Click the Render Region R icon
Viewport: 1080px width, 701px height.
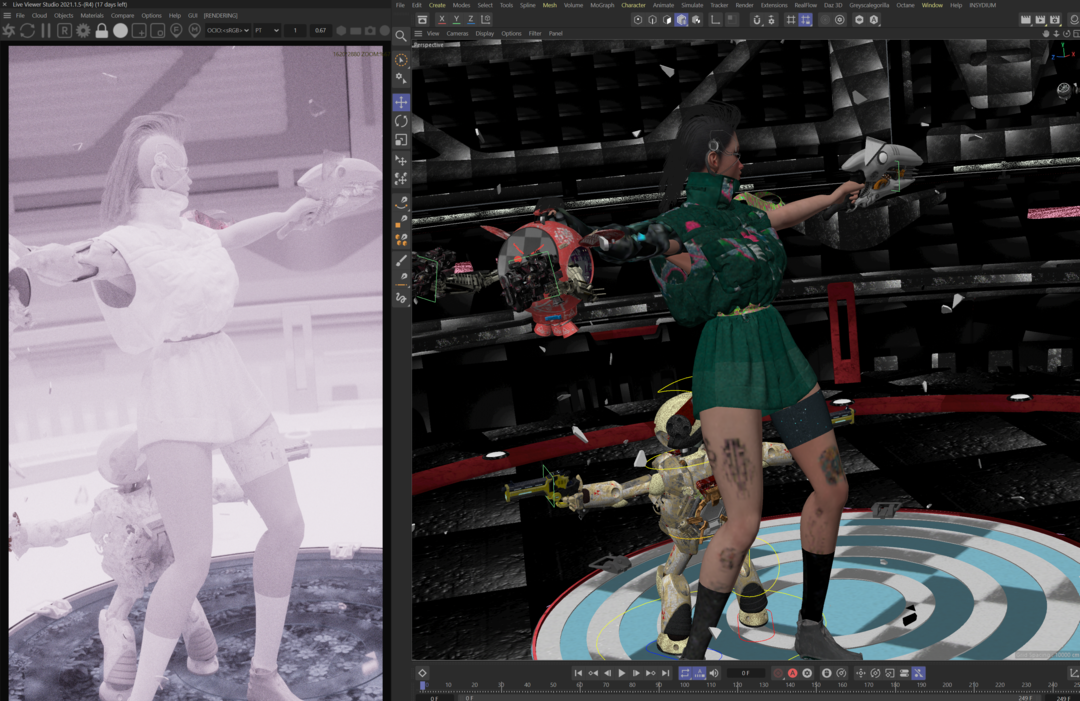pyautogui.click(x=64, y=30)
